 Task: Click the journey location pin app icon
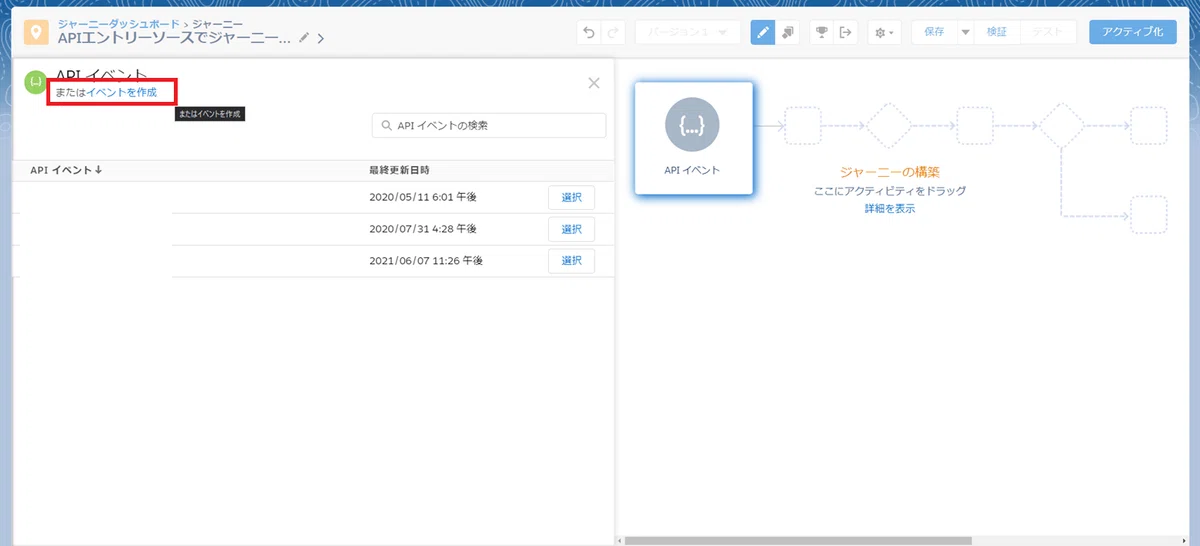37,32
